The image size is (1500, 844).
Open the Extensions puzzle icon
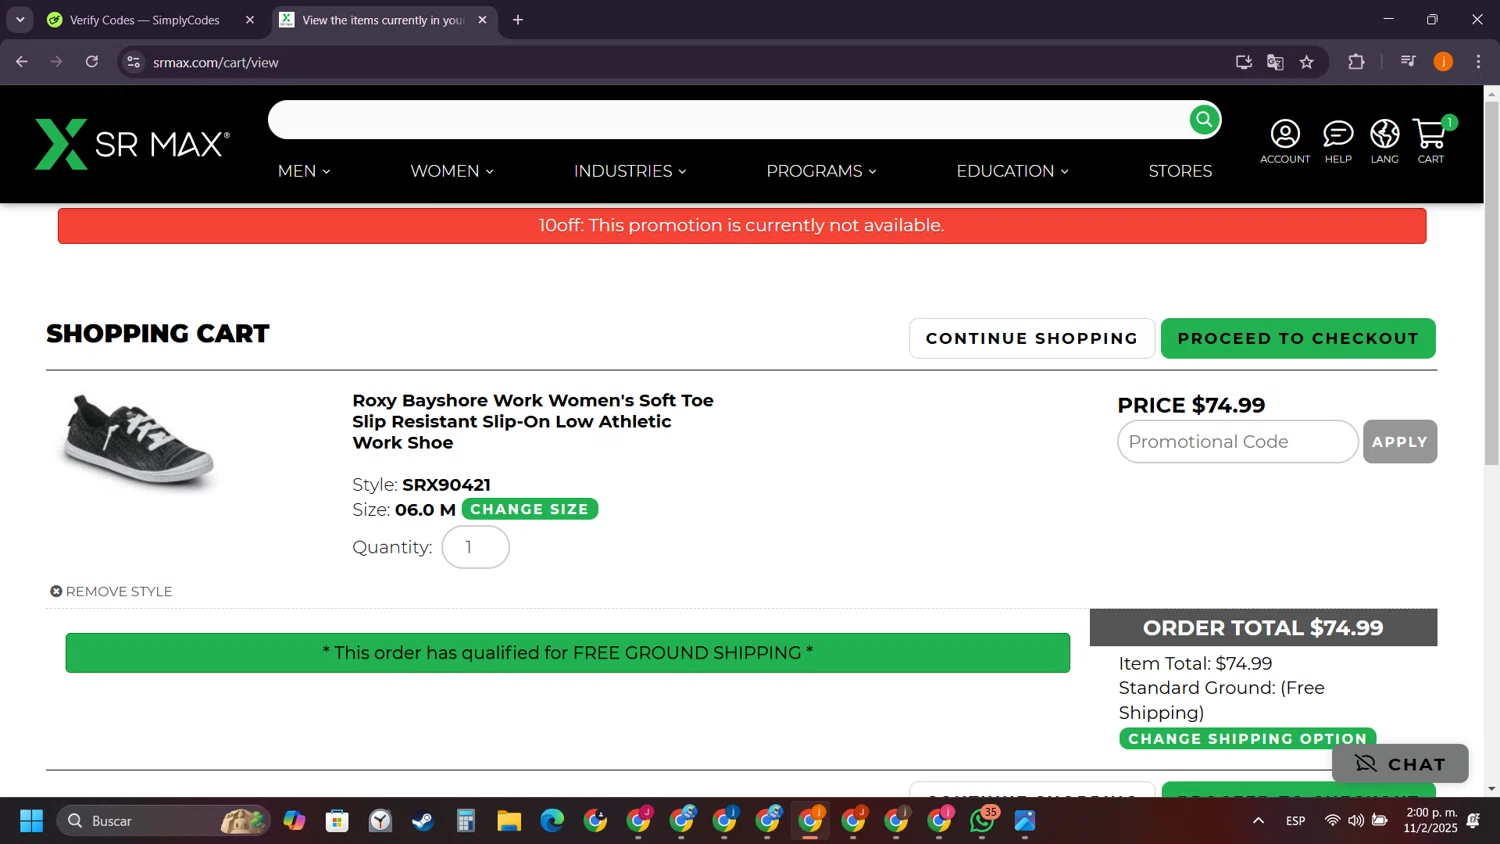[x=1357, y=62]
